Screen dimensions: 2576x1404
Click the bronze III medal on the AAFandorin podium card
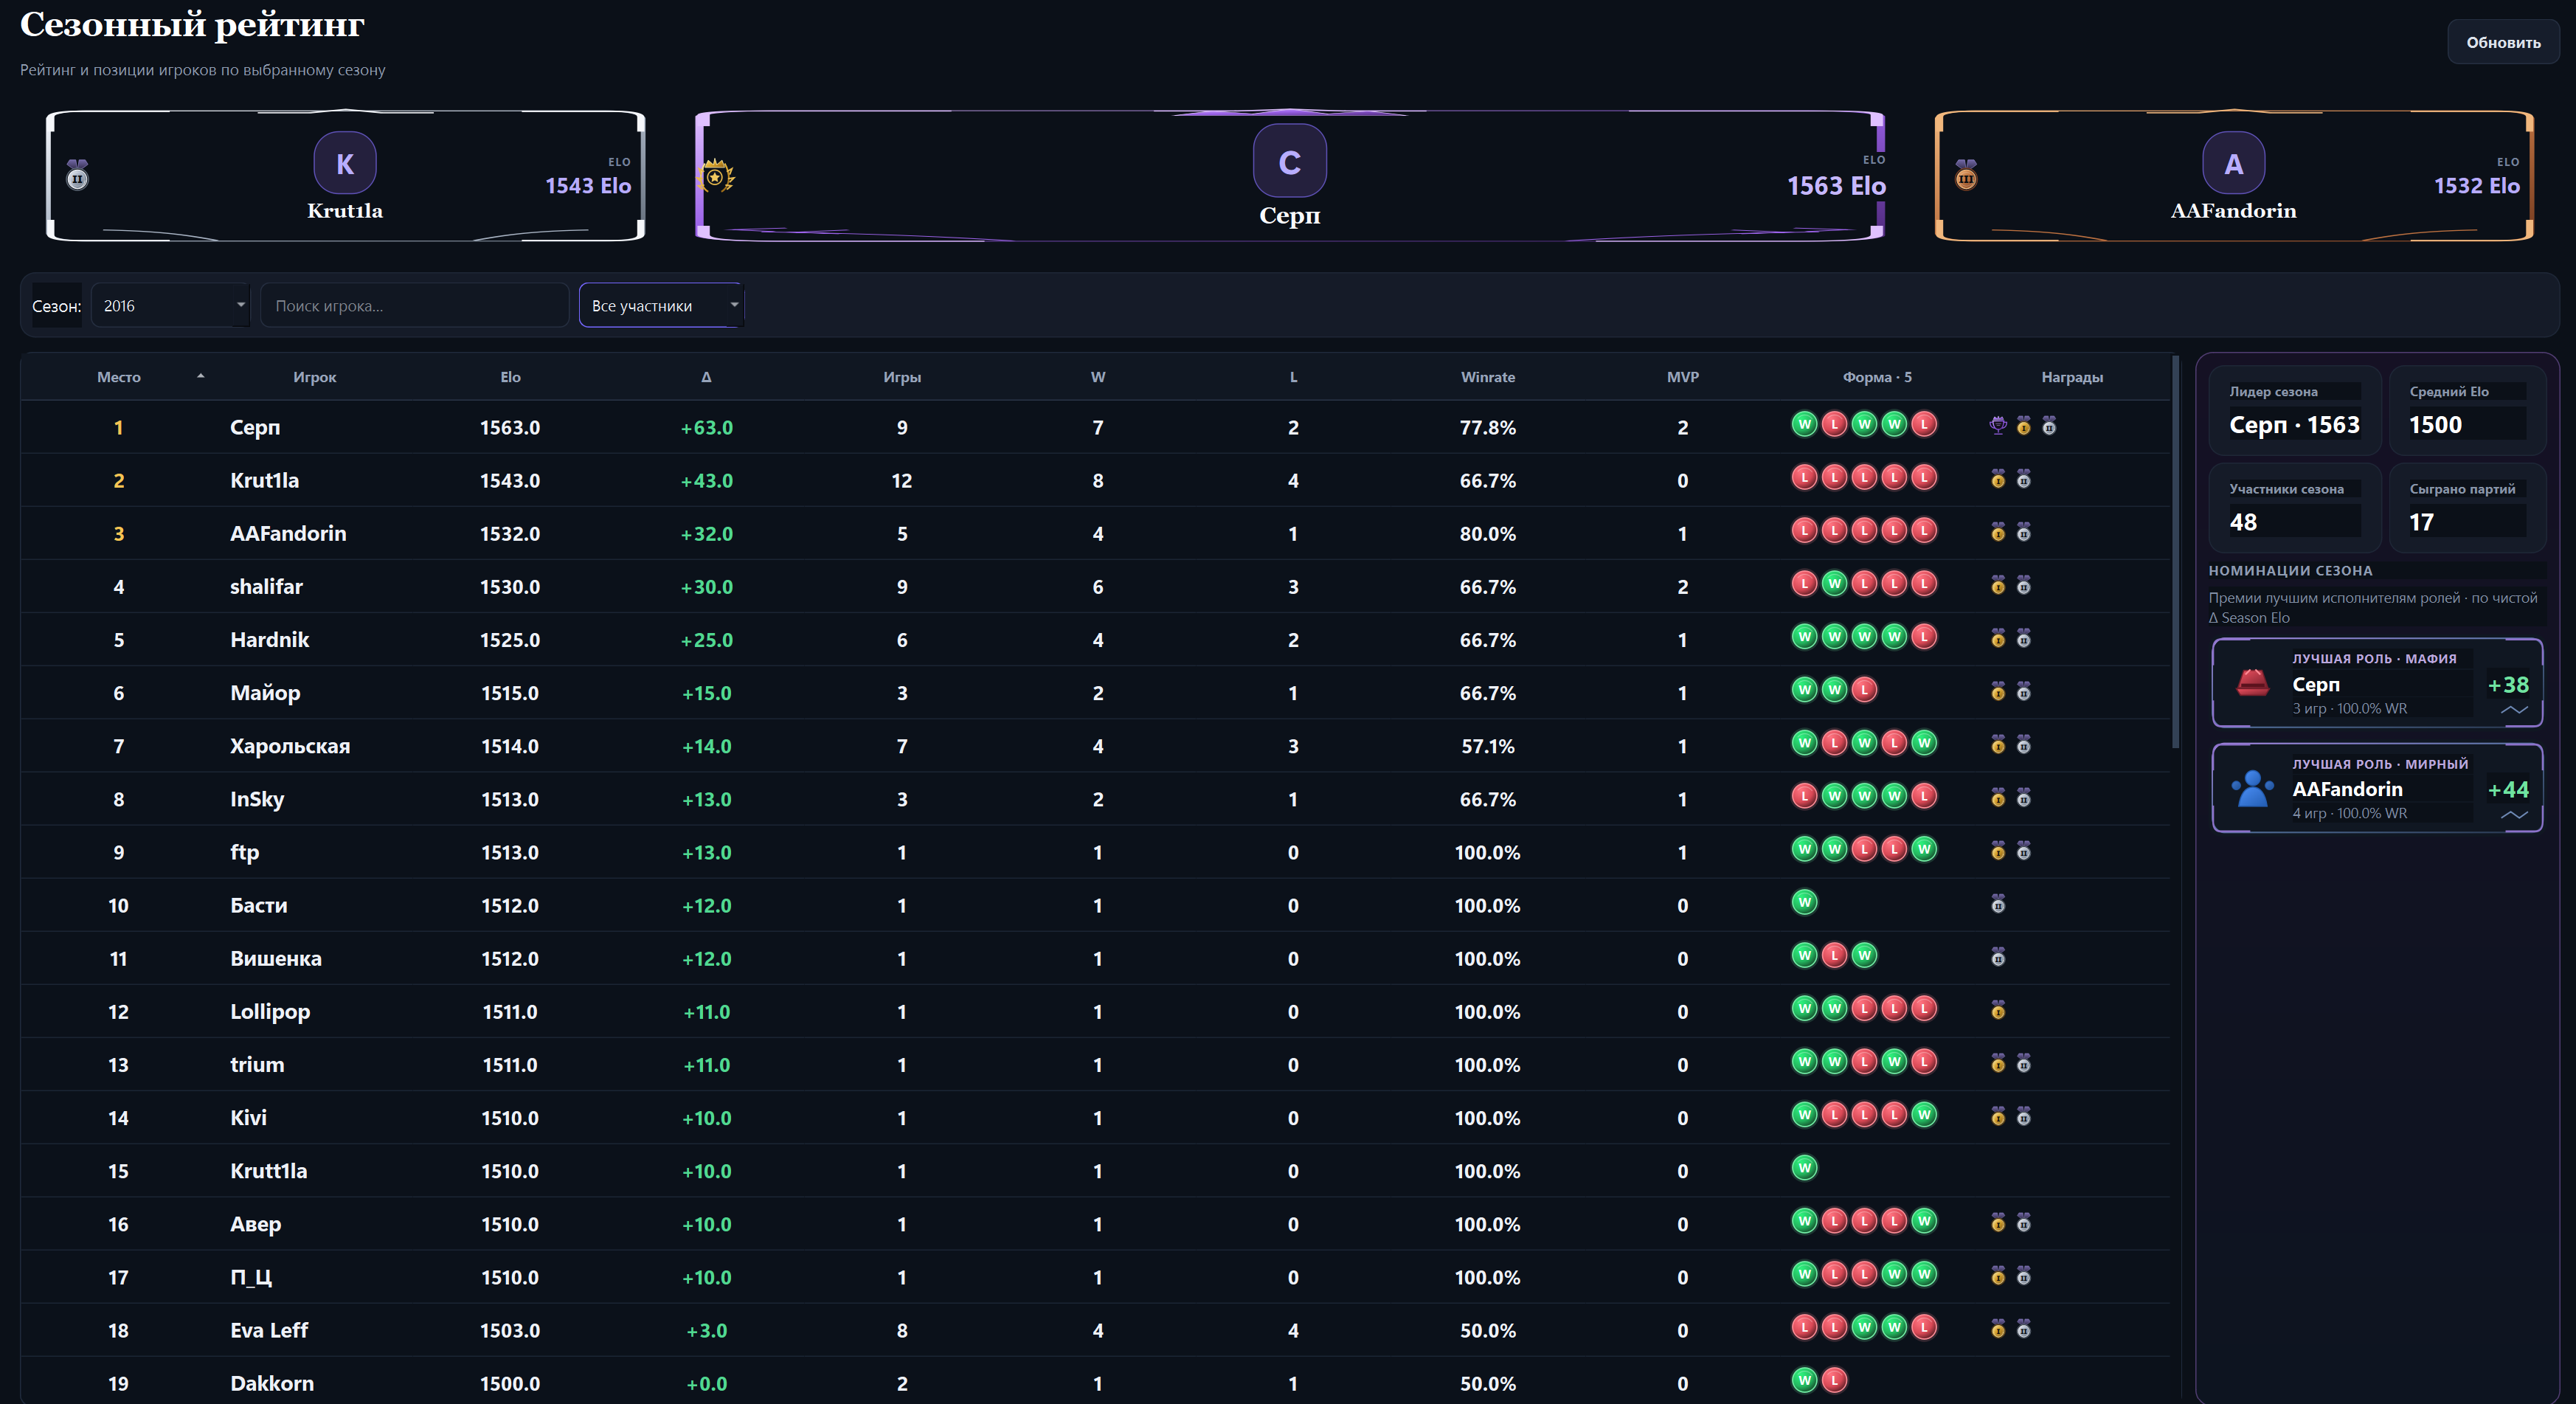coord(1966,175)
